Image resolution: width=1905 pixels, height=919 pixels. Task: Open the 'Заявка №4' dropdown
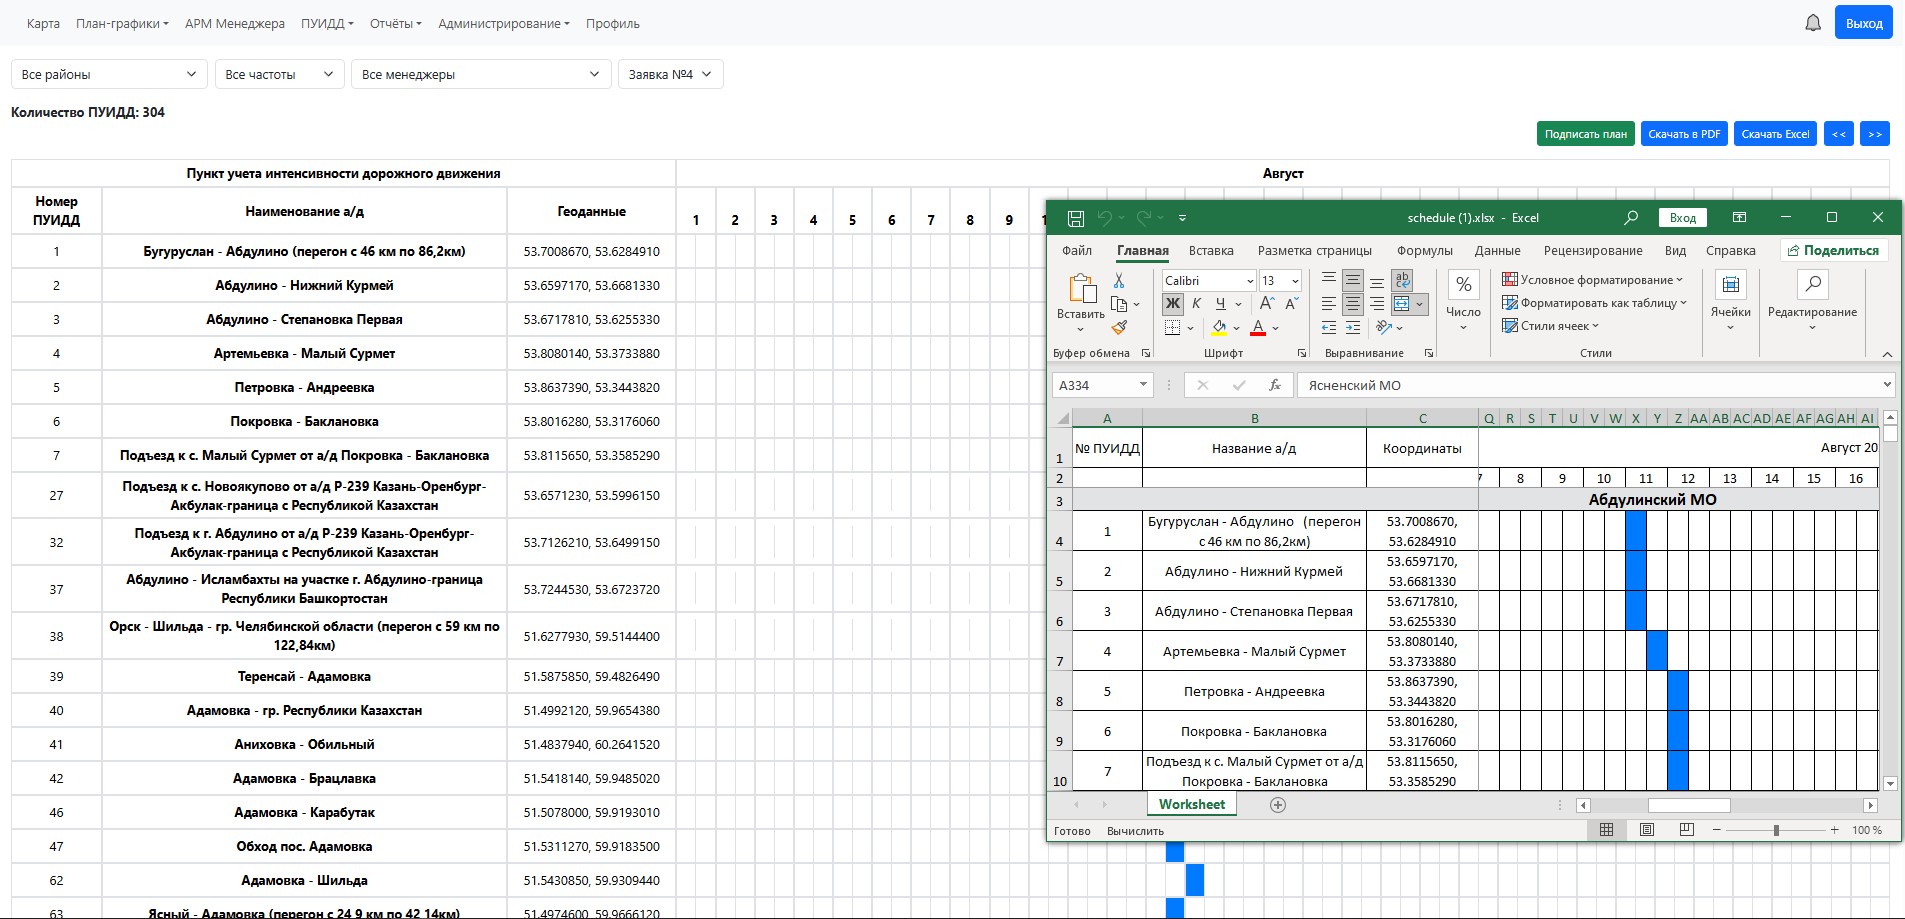click(670, 74)
